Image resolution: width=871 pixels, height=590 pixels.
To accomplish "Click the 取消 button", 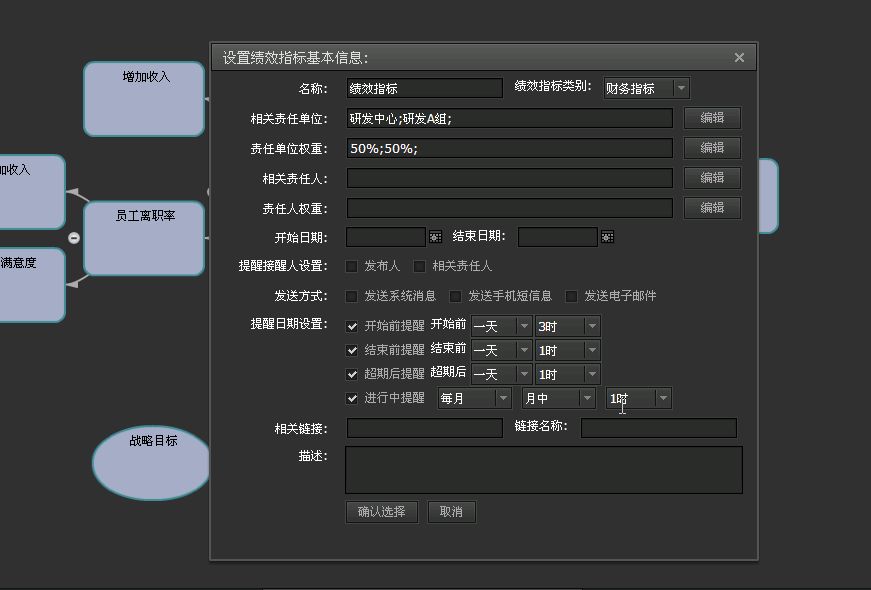I will (x=451, y=512).
